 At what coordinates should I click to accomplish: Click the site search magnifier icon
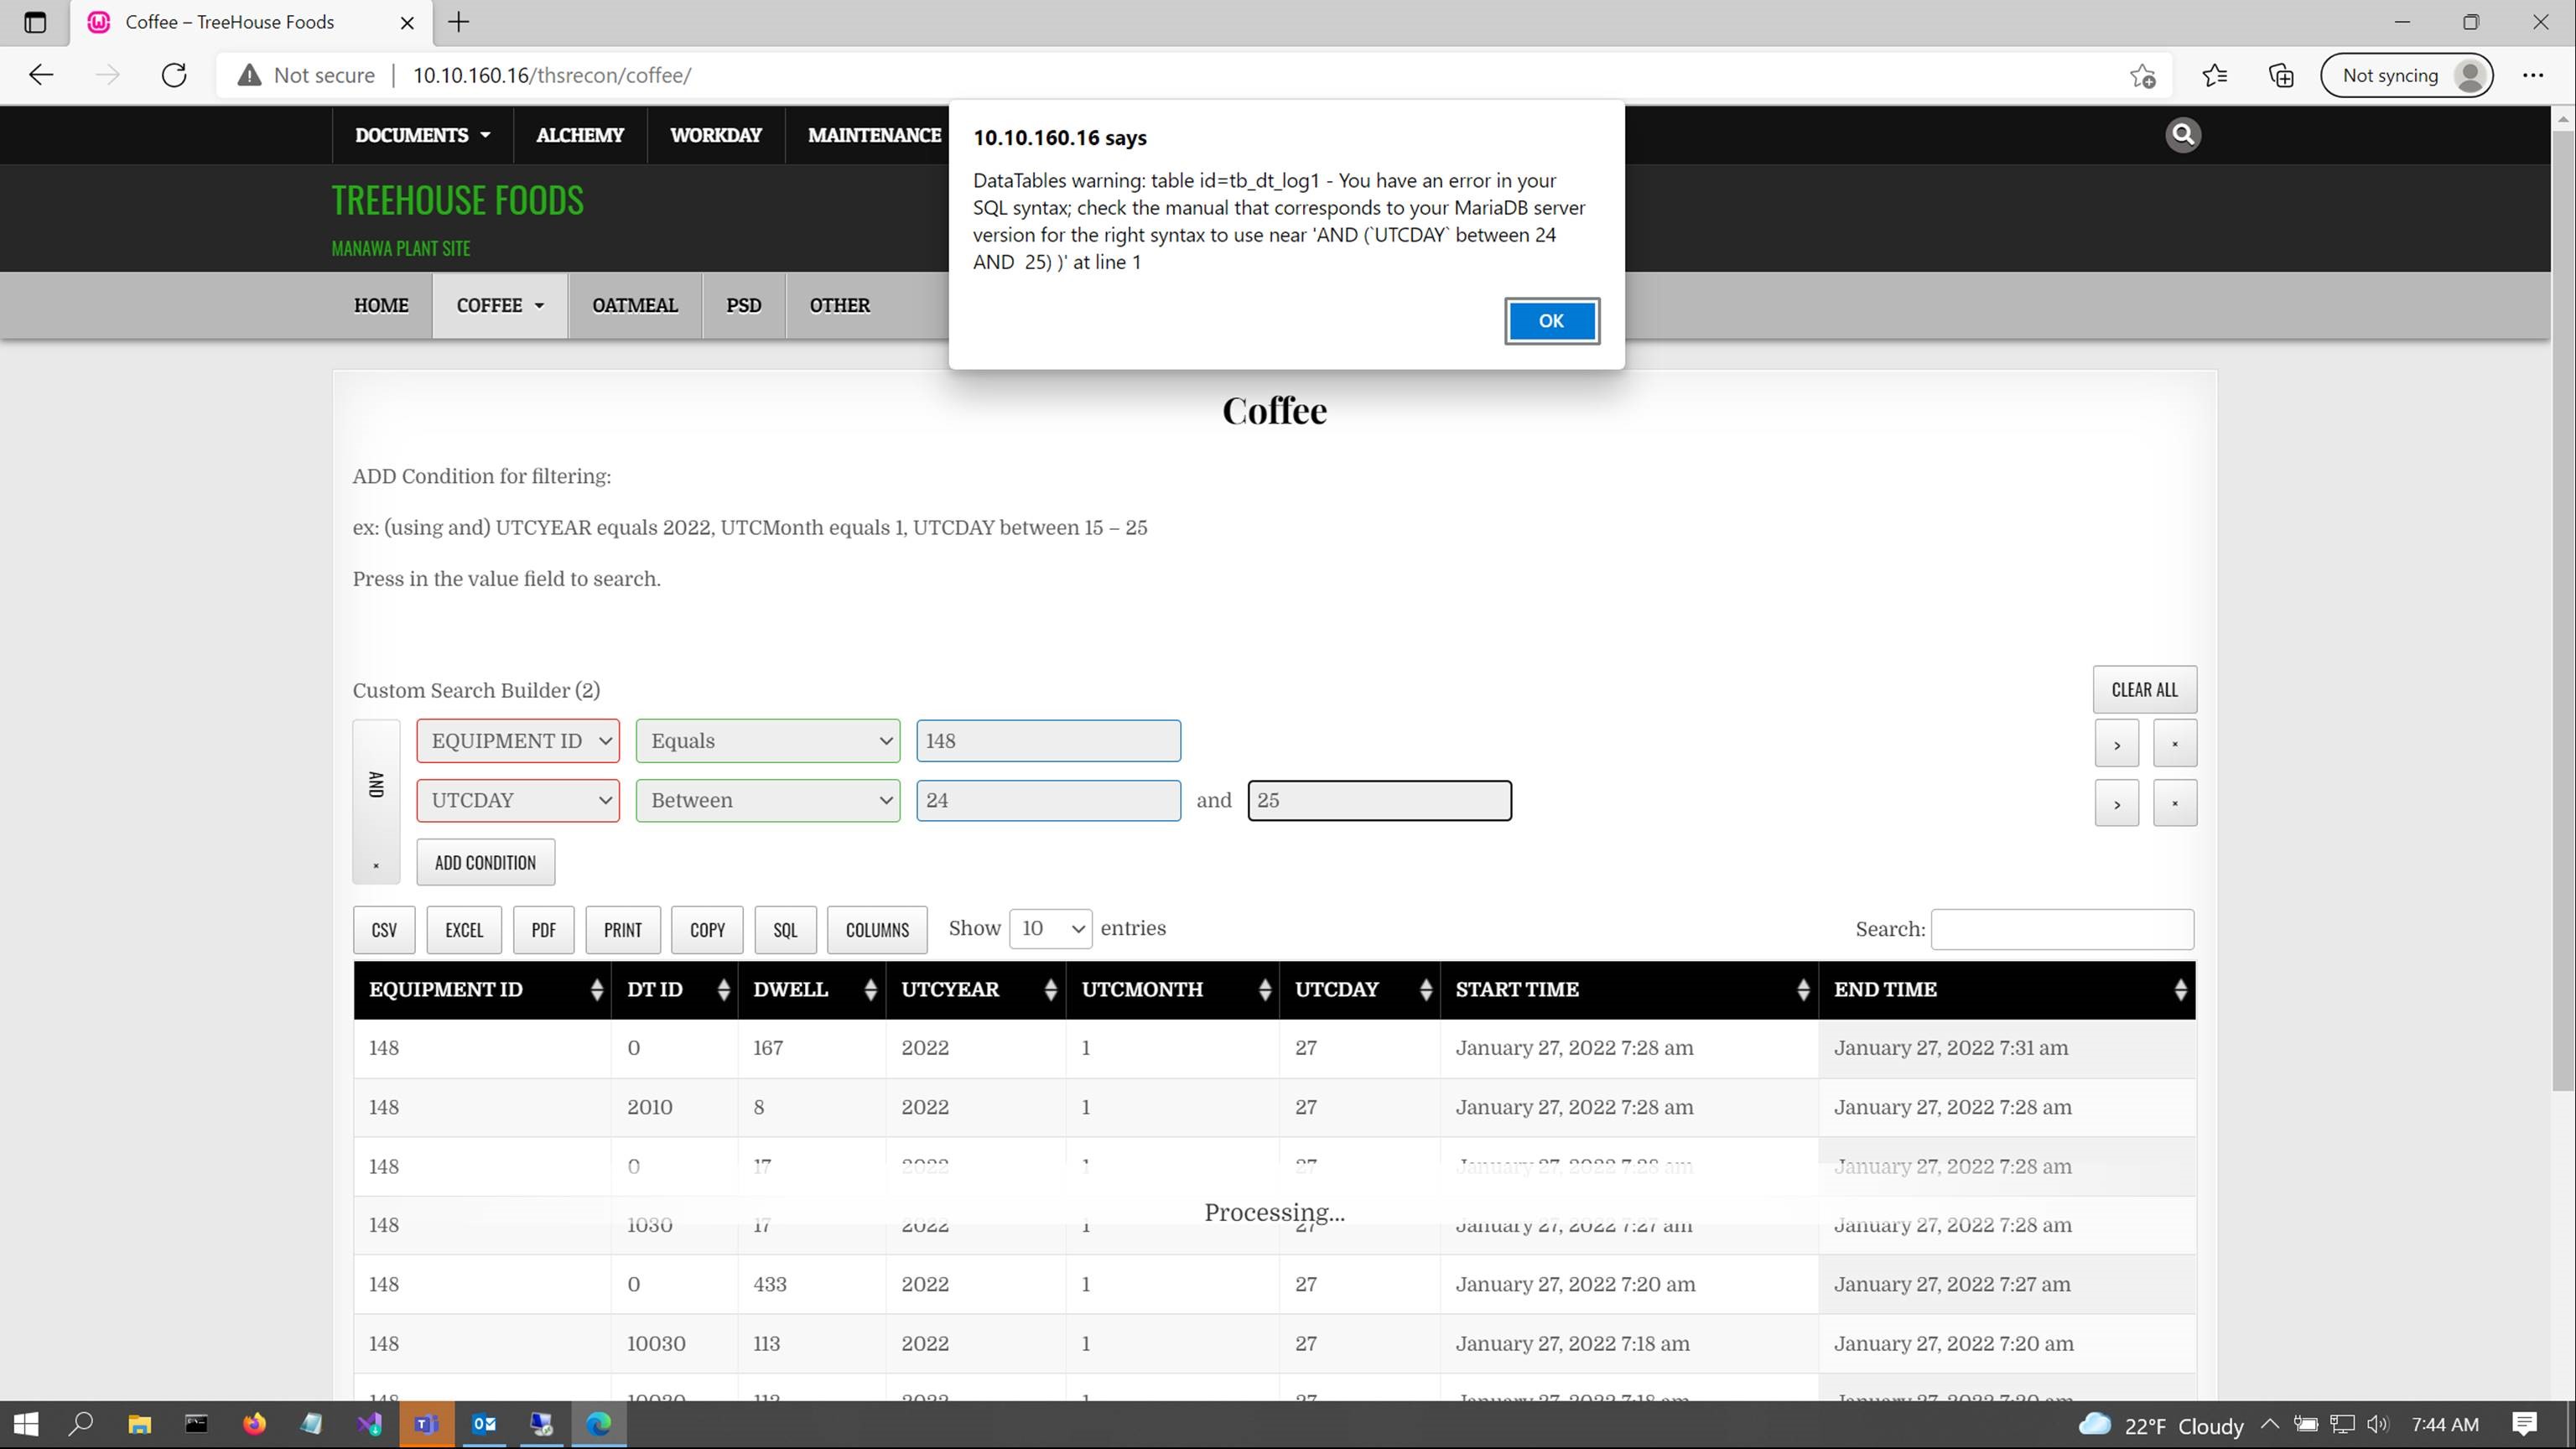point(2183,134)
